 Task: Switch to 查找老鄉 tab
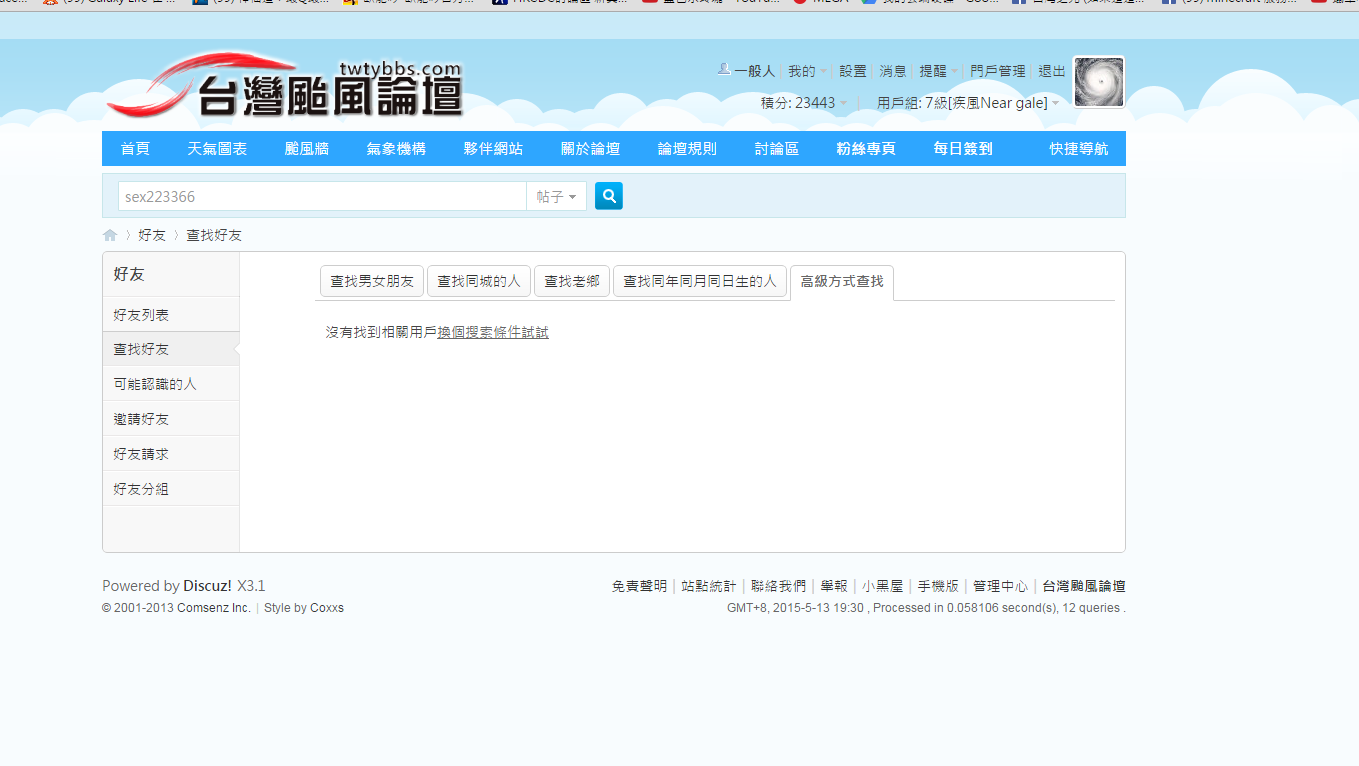tap(572, 281)
